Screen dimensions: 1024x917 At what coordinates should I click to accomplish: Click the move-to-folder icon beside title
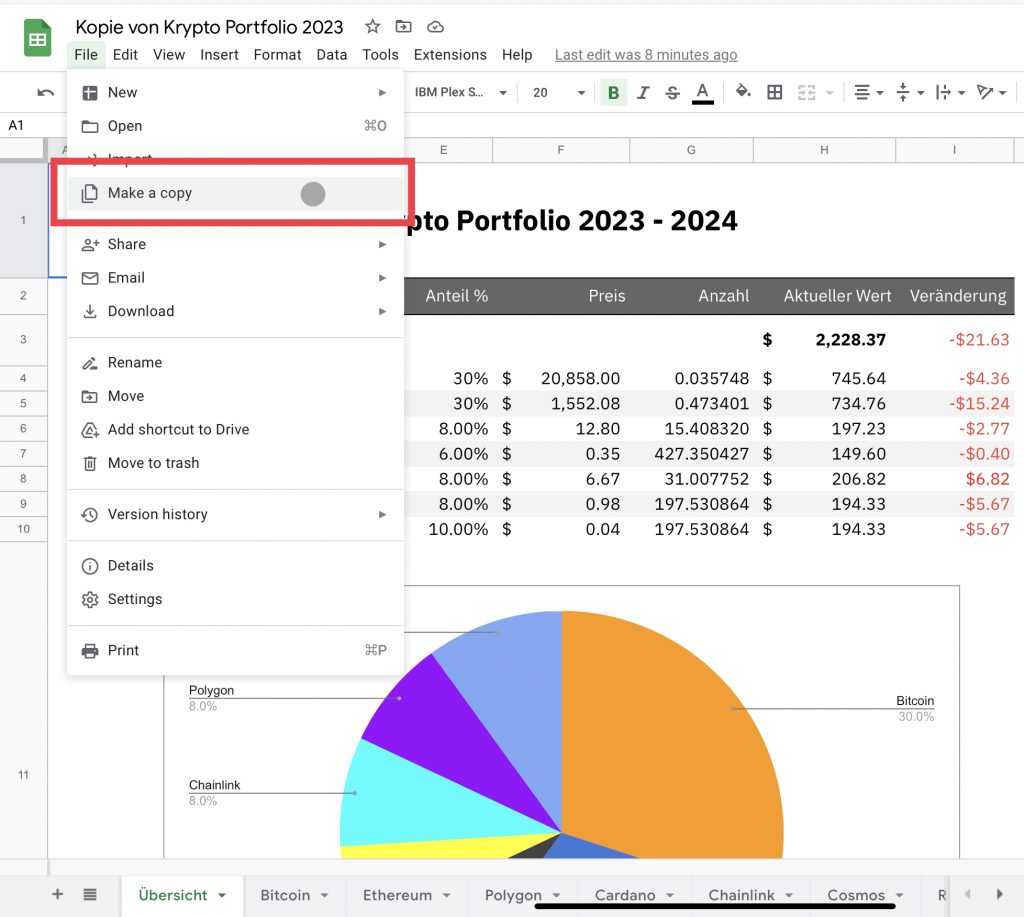[x=404, y=27]
